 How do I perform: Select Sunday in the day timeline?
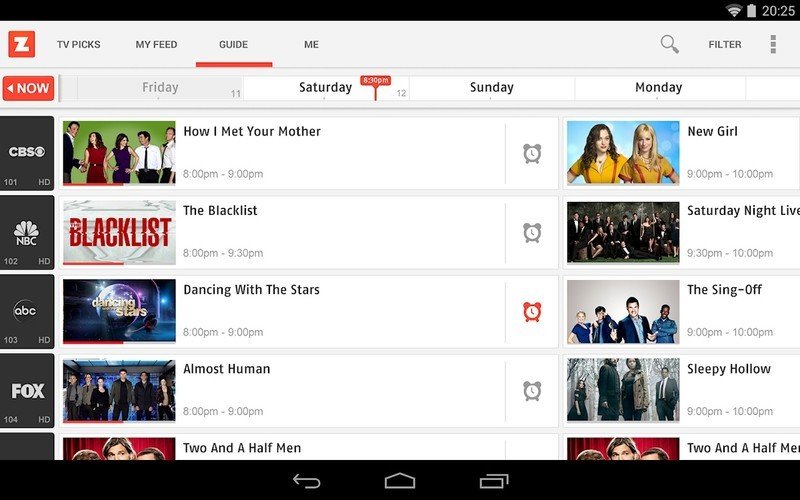(491, 87)
